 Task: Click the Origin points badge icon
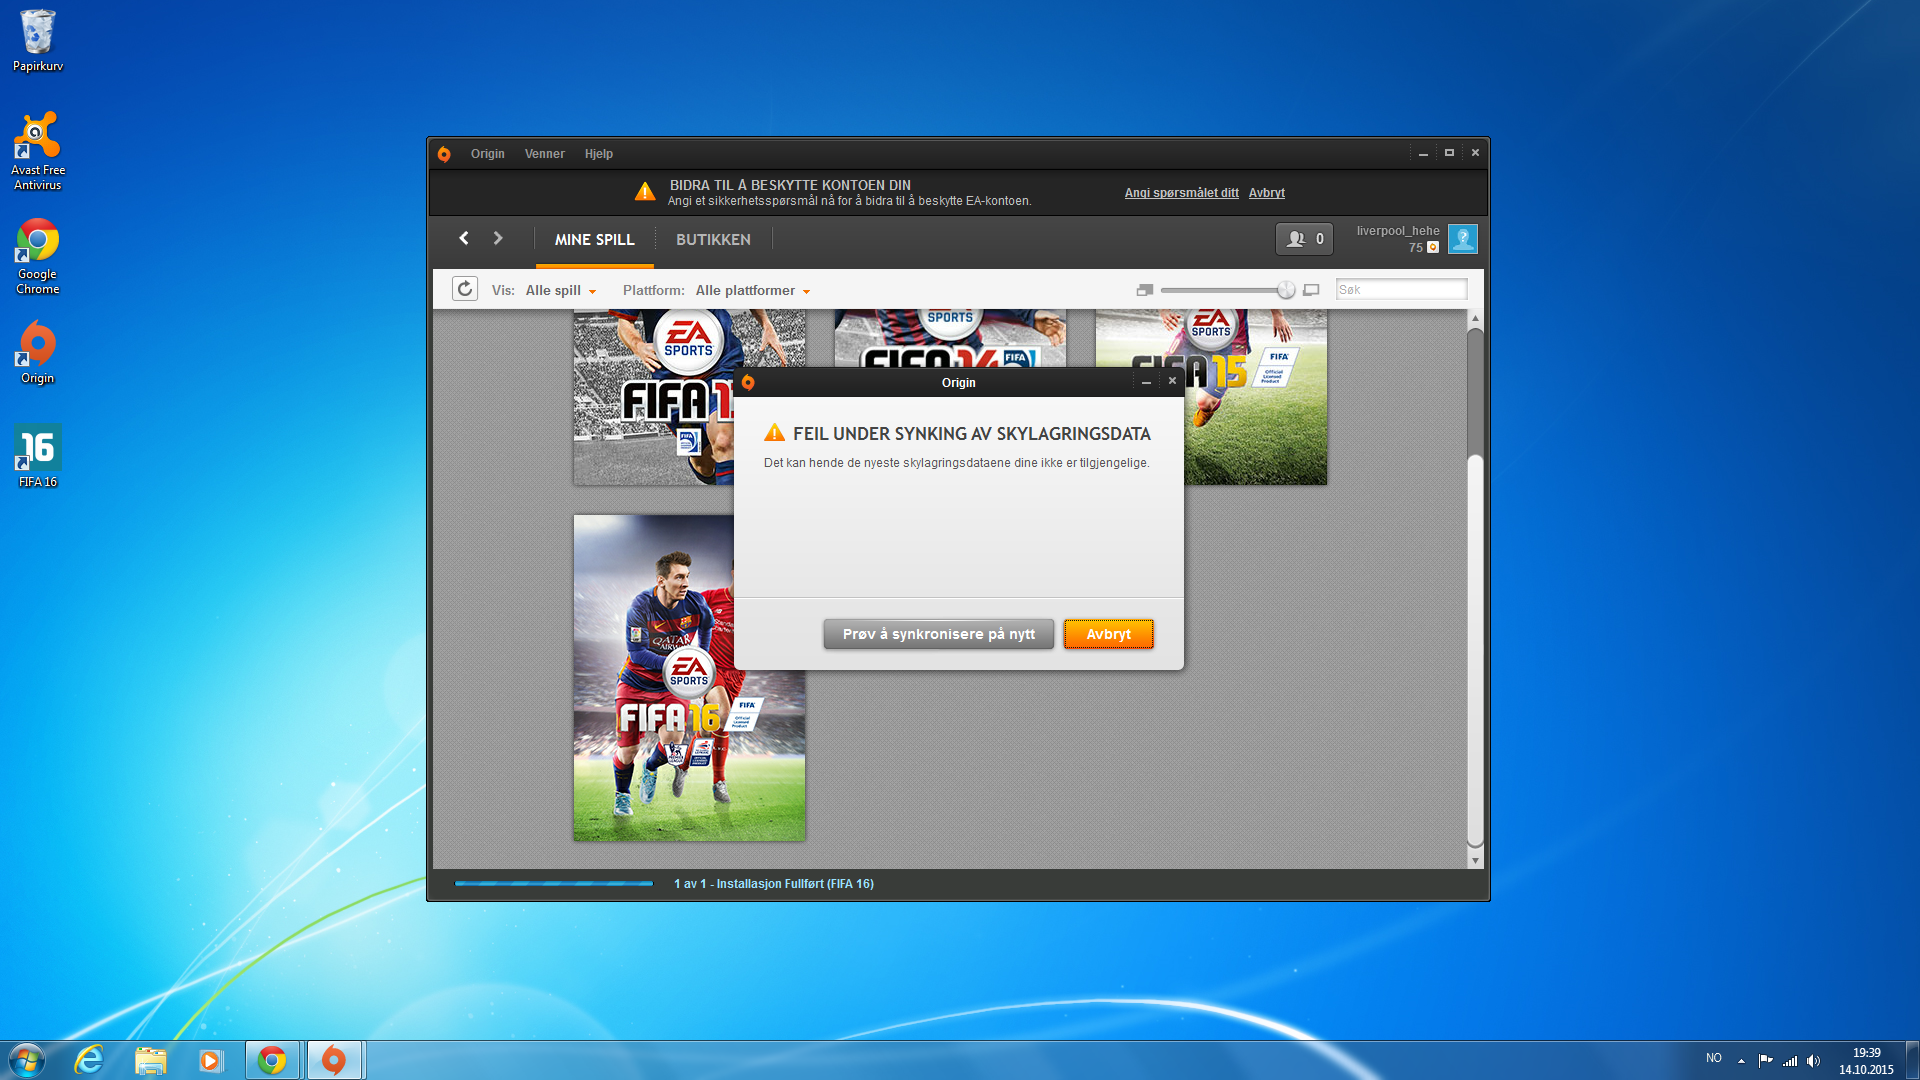pyautogui.click(x=1433, y=248)
